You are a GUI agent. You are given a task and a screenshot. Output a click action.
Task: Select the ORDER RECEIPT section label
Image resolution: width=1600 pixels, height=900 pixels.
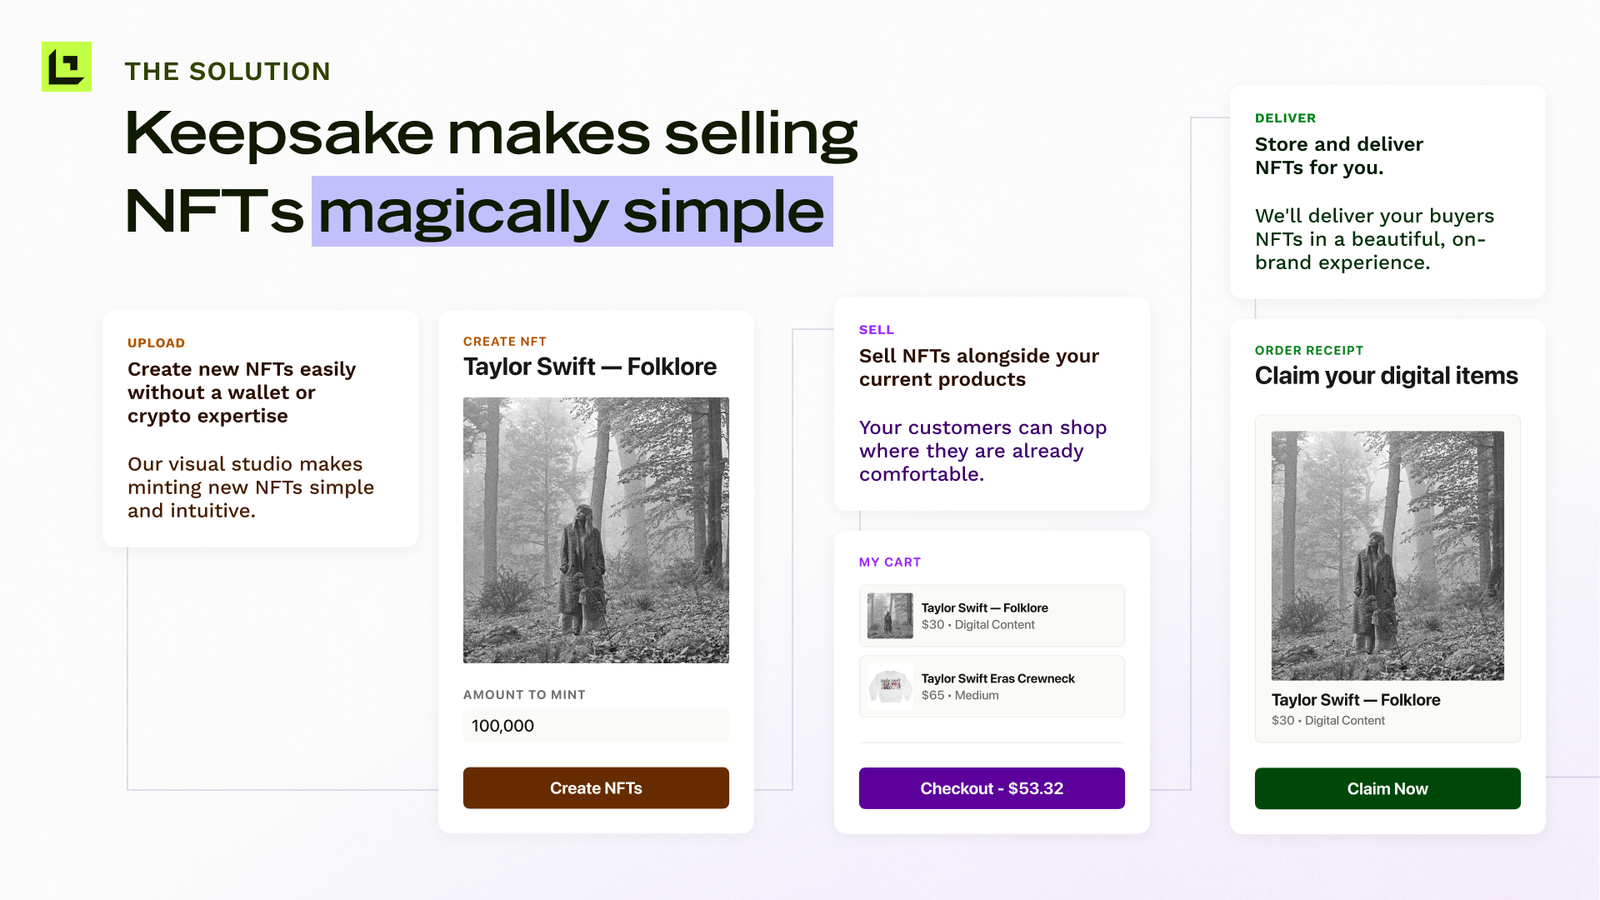coord(1310,350)
